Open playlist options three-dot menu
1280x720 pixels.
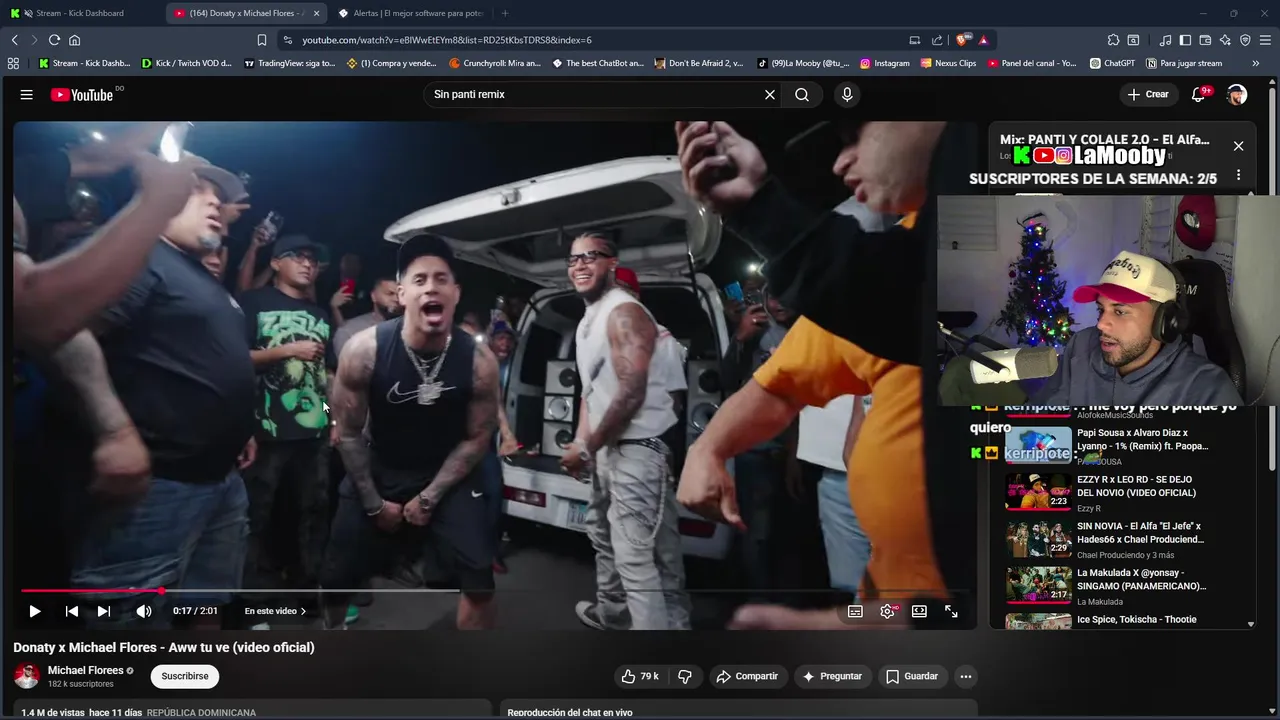pos(1238,175)
